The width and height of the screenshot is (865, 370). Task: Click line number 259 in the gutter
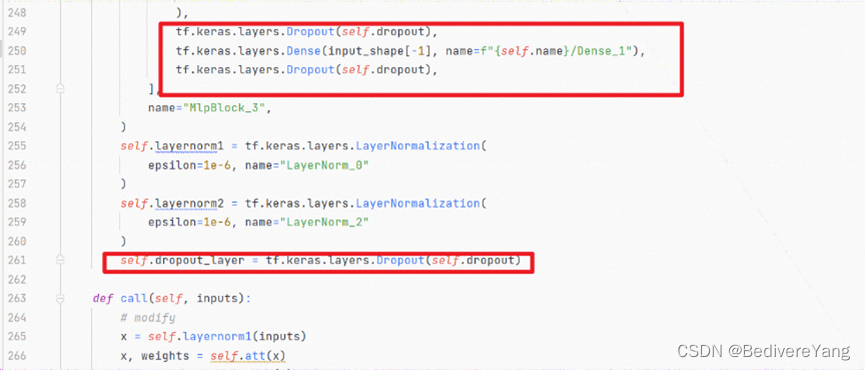tap(17, 222)
